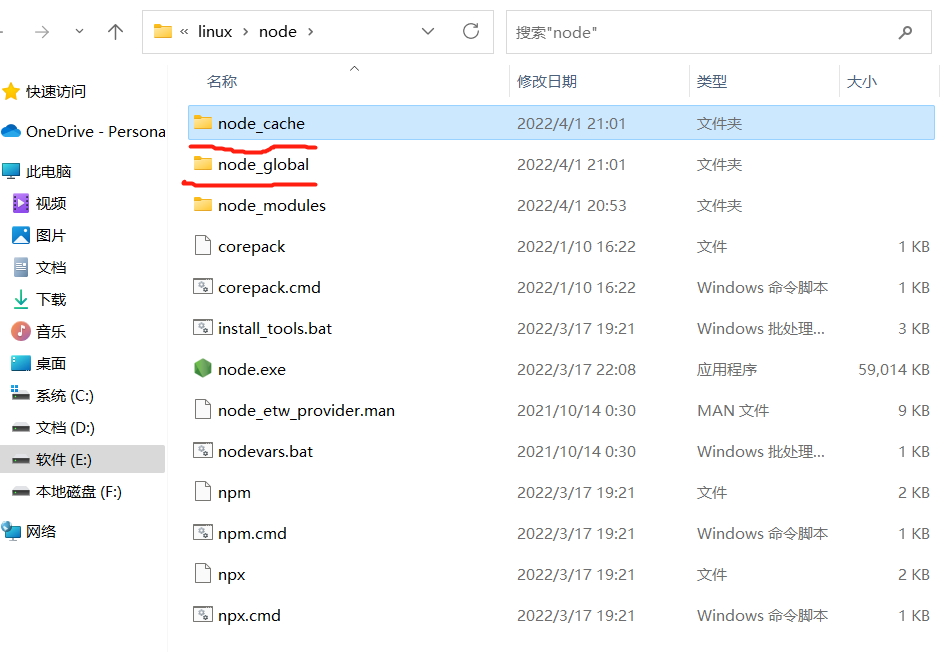Viewport: 942px width, 652px height.
Task: Sort by the 修改日期 column header
Action: [x=547, y=82]
